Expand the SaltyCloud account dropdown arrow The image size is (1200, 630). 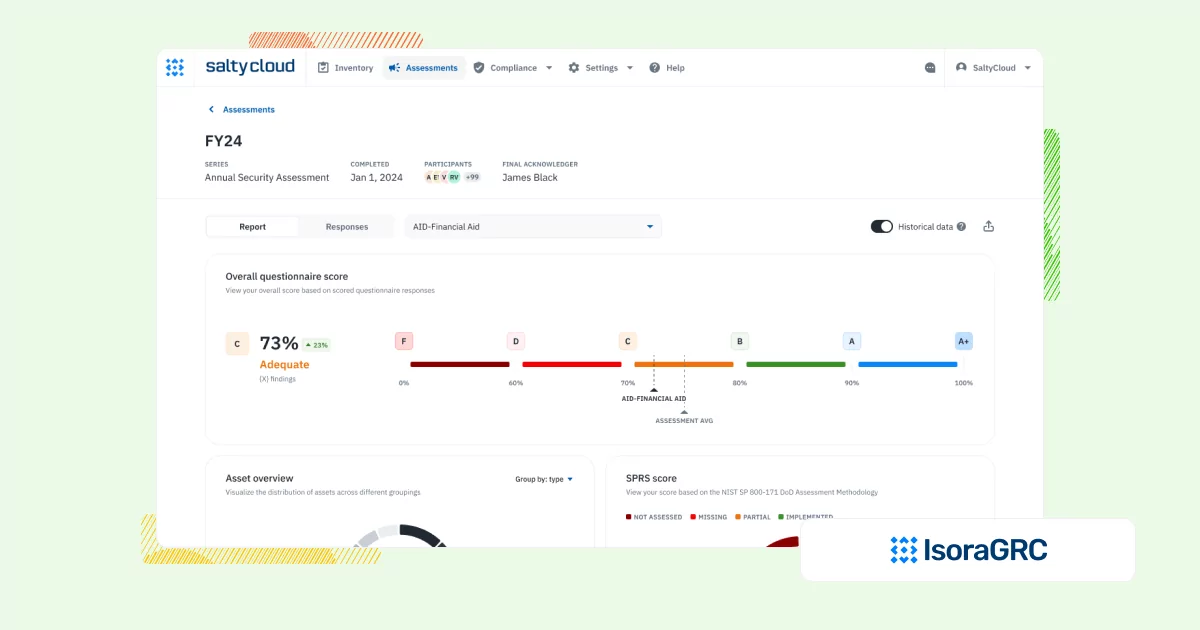[1028, 68]
